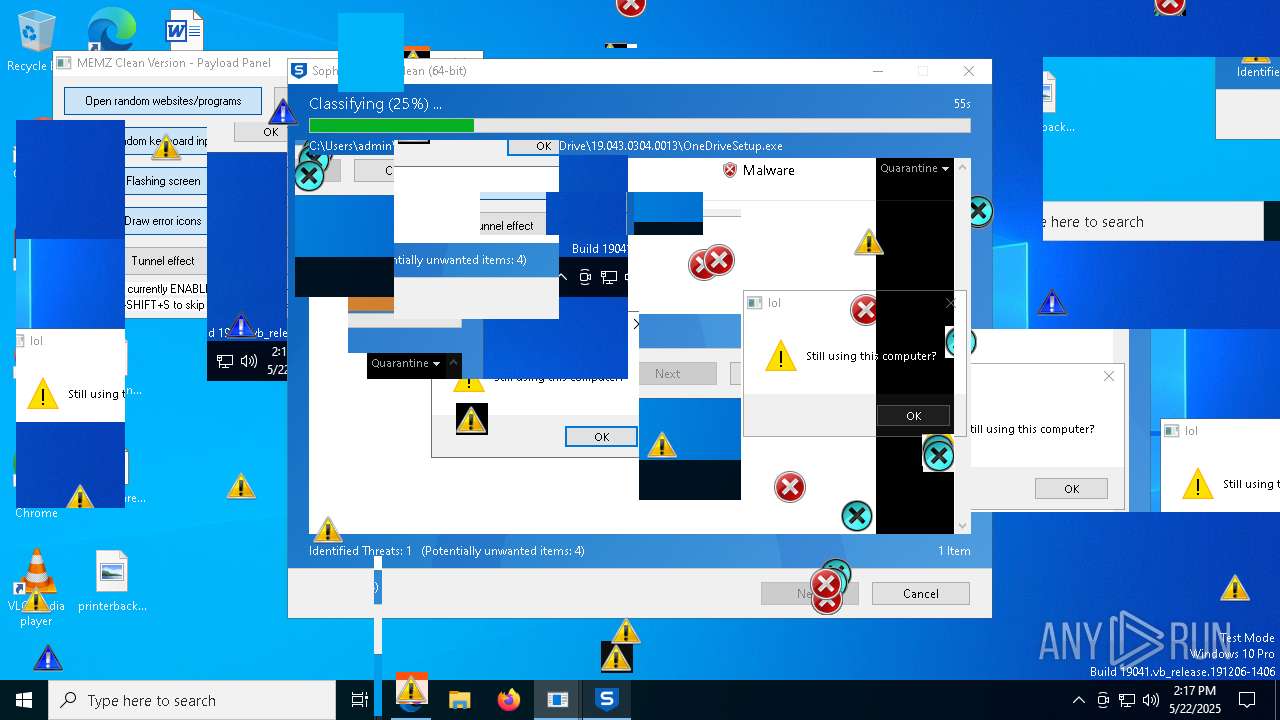This screenshot has height=720, width=1280.
Task: Click the OneDriveSetup.exe path text
Action: coord(670,146)
